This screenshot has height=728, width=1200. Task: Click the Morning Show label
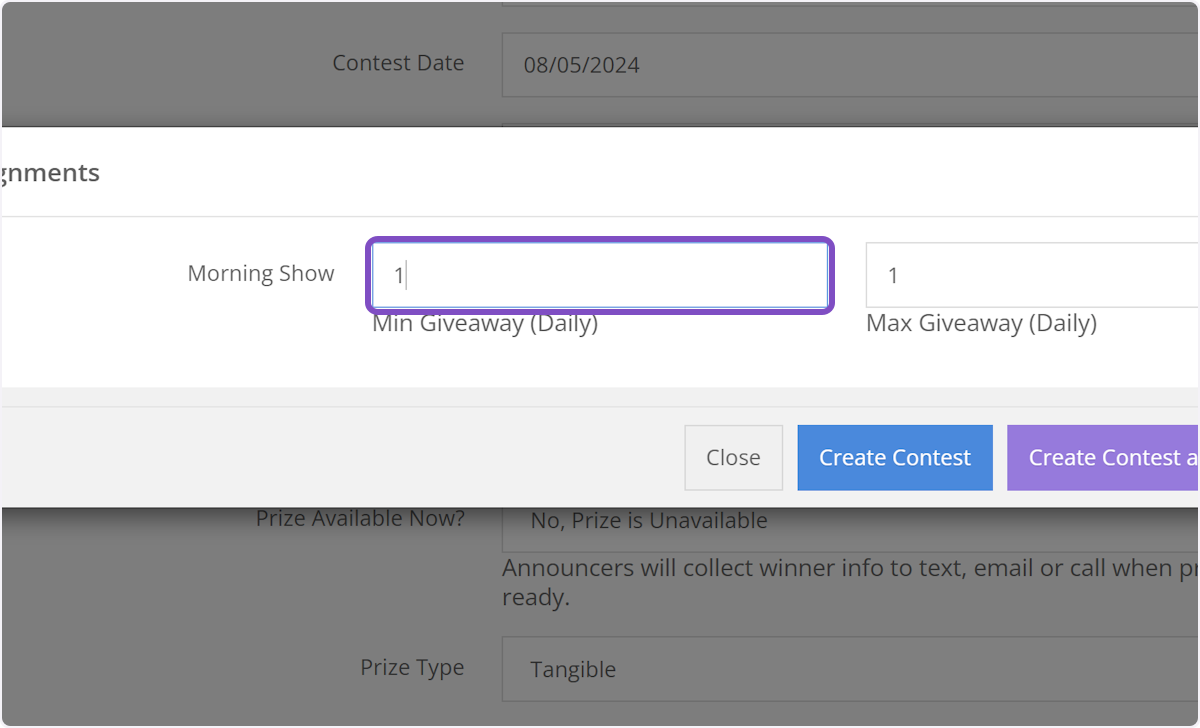[x=261, y=273]
